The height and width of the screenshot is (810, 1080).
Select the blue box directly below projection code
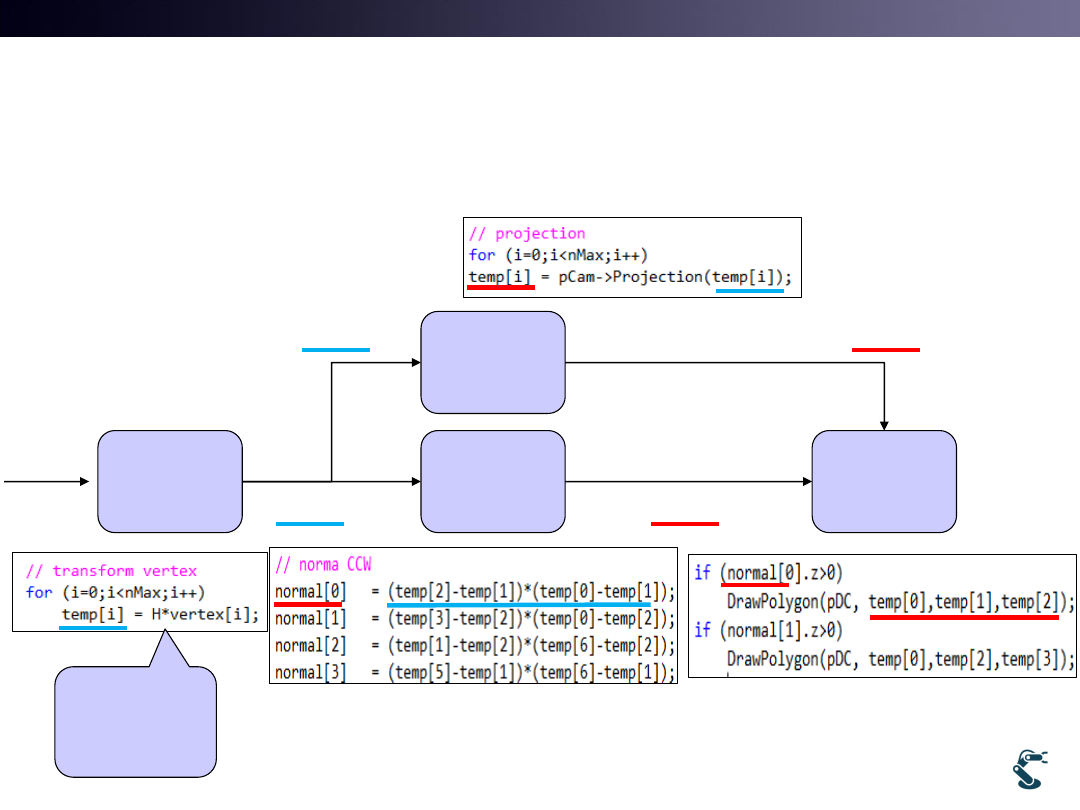493,362
